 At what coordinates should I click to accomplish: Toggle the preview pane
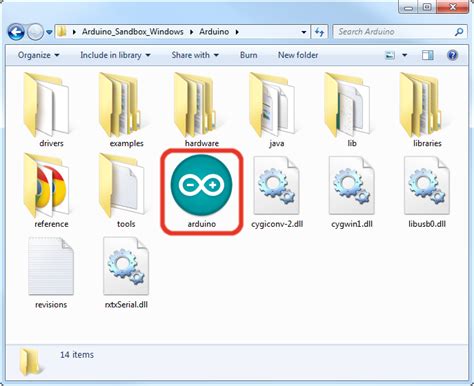(x=428, y=55)
